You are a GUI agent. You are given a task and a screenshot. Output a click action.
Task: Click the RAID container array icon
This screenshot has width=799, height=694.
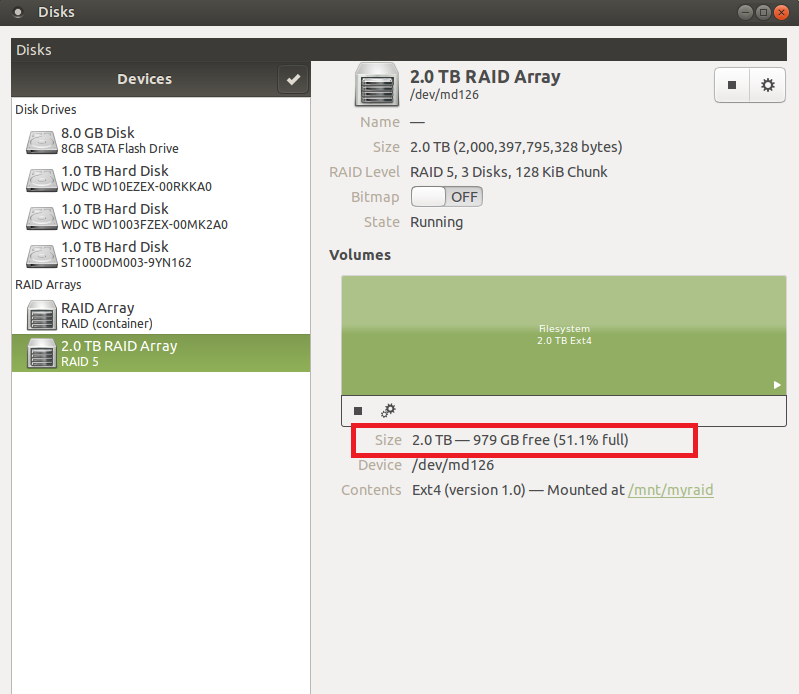point(42,315)
